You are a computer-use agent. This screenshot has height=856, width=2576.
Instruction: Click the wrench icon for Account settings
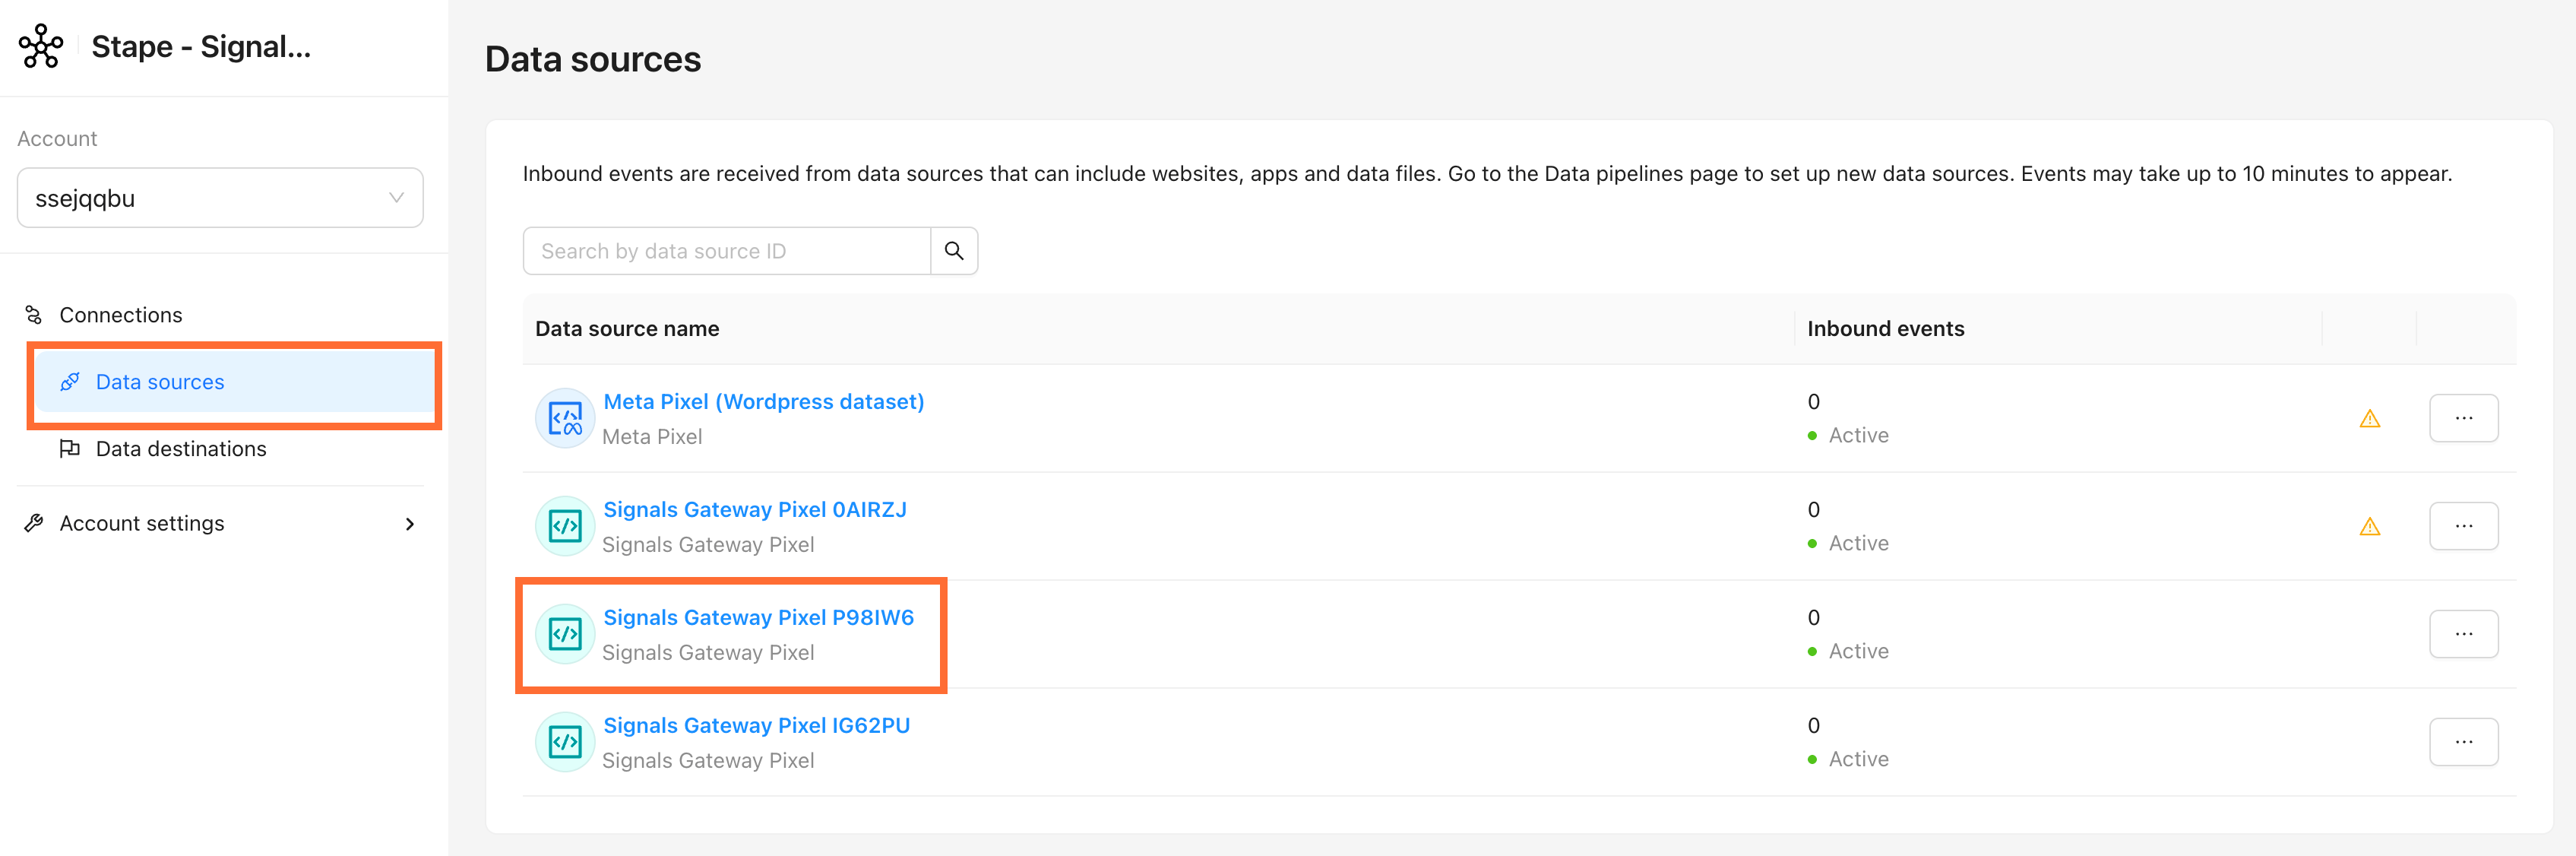click(34, 524)
